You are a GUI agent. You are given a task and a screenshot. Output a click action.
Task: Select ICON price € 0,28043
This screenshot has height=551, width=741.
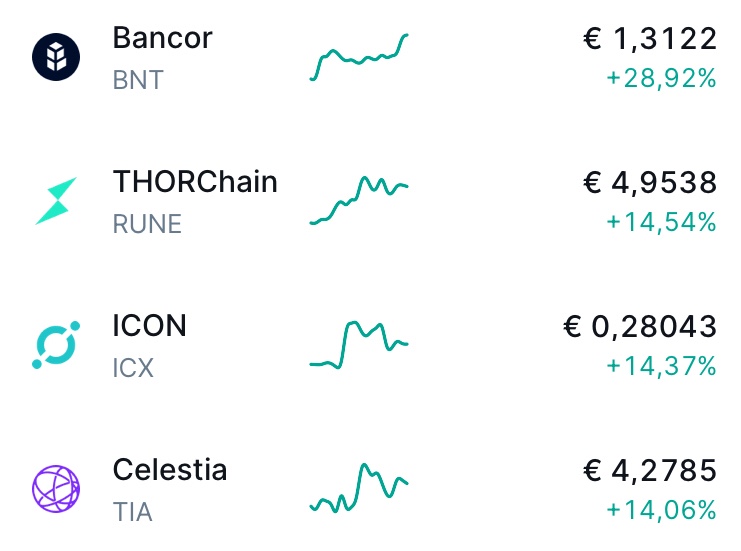pos(640,327)
